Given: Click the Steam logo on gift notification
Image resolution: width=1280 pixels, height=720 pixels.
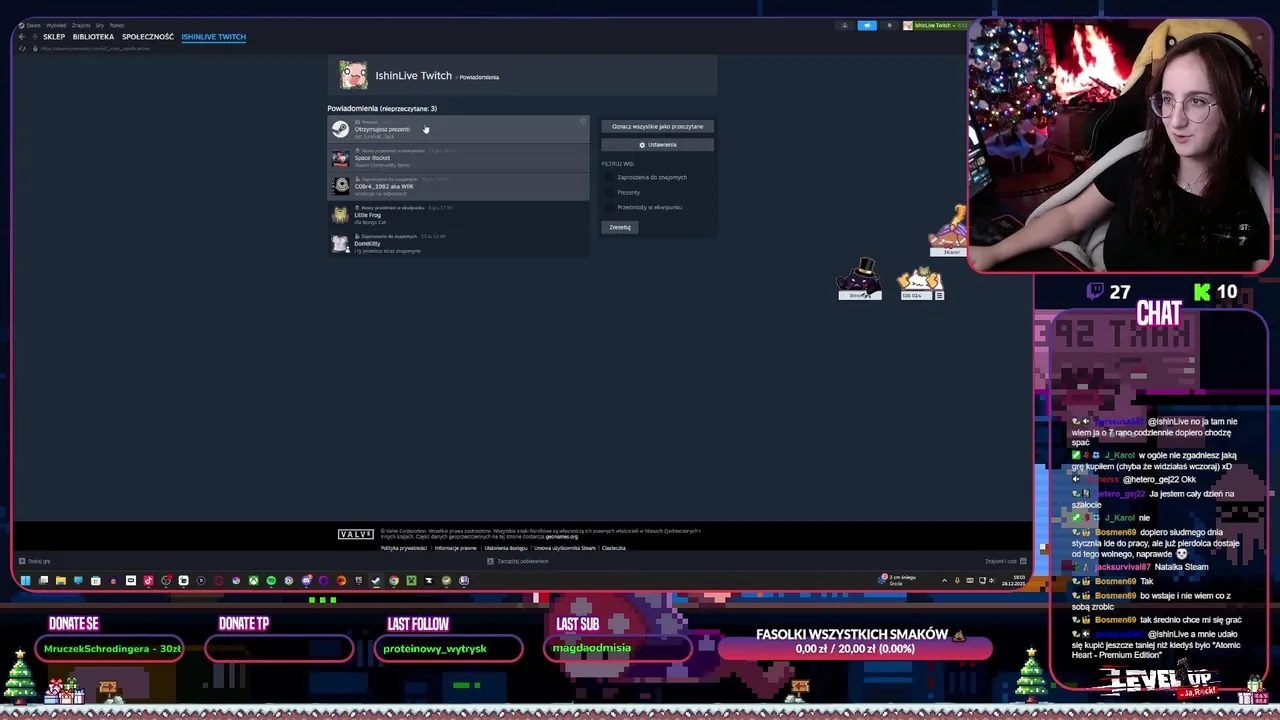Looking at the screenshot, I should 341,129.
